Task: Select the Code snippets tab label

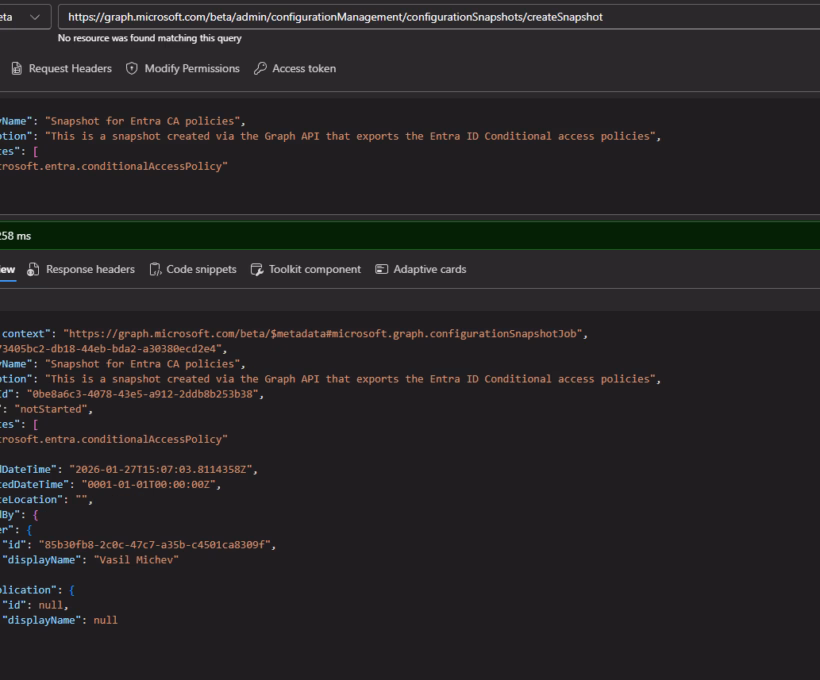Action: tap(201, 269)
